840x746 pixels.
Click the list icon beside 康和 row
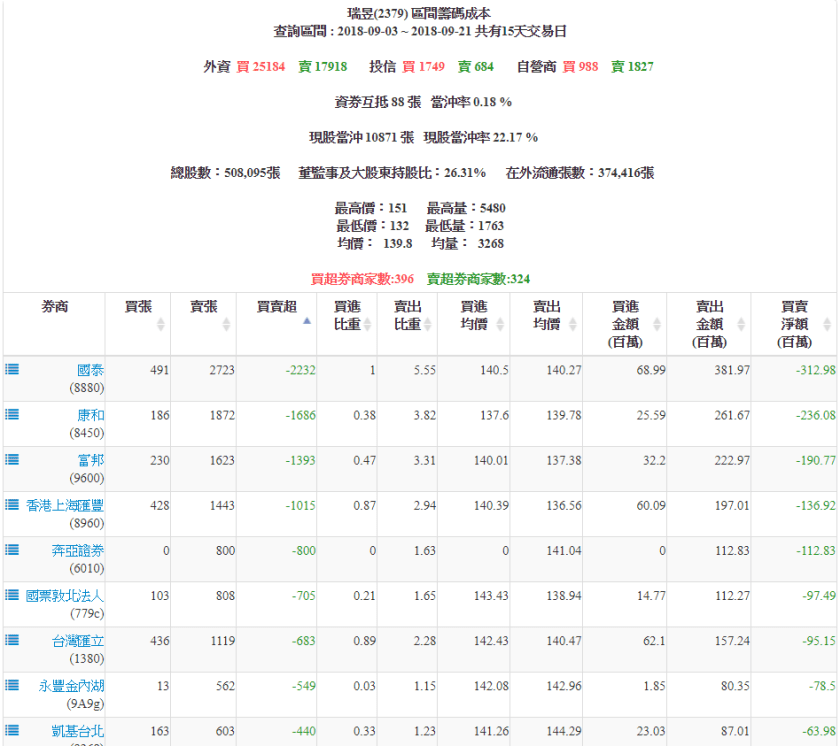12,414
